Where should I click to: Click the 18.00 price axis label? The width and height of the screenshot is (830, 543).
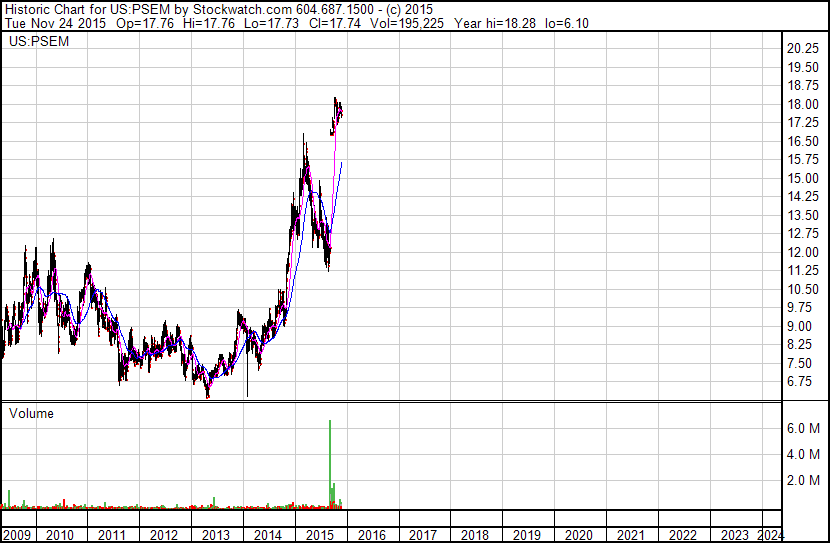[803, 104]
